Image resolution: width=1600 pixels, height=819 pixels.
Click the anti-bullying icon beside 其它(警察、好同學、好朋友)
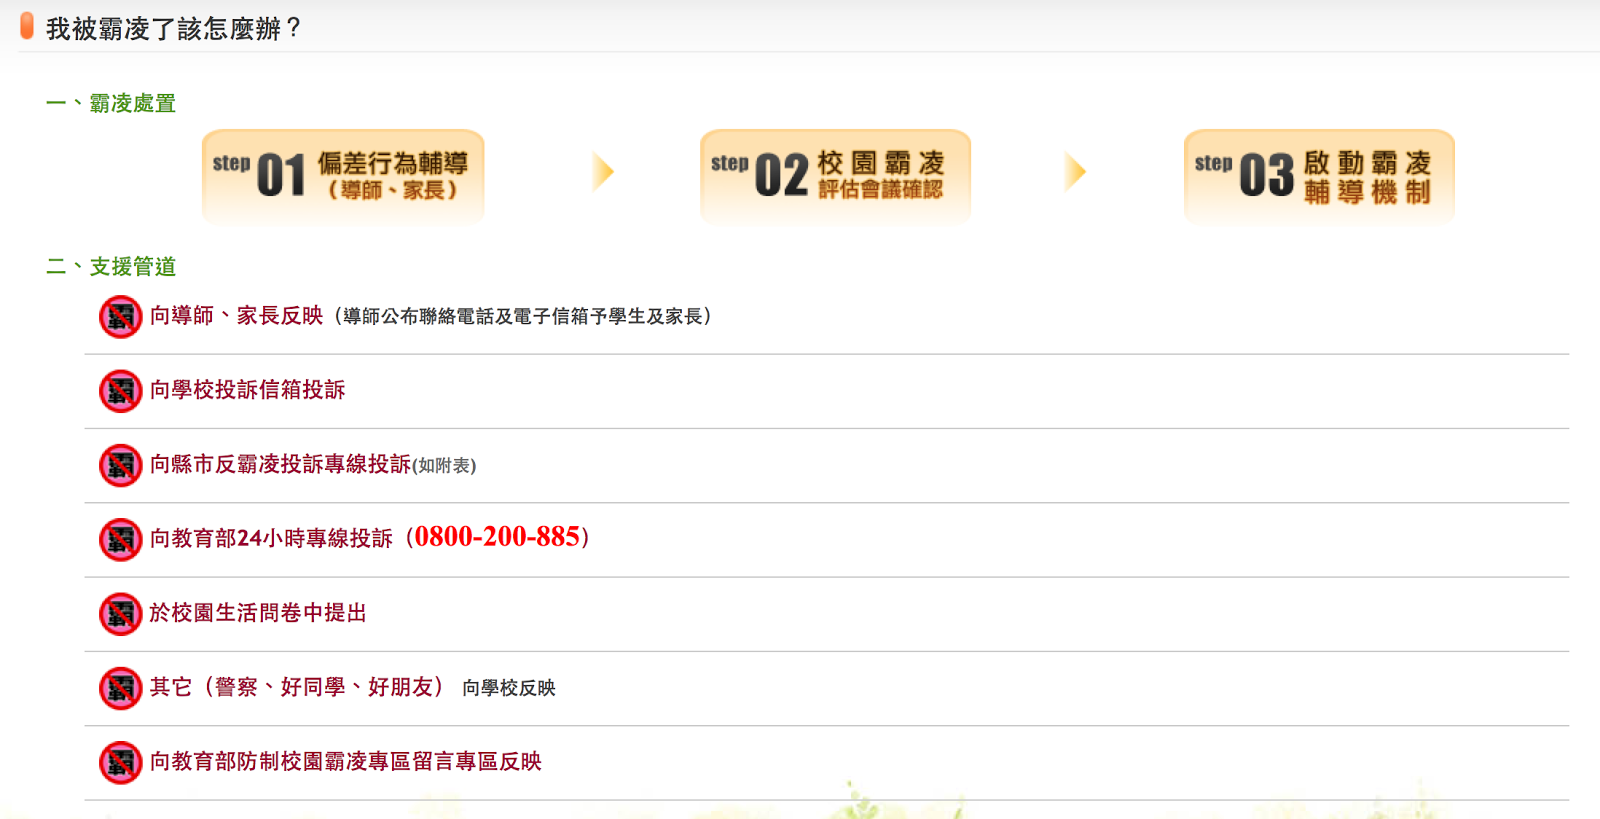coord(121,688)
